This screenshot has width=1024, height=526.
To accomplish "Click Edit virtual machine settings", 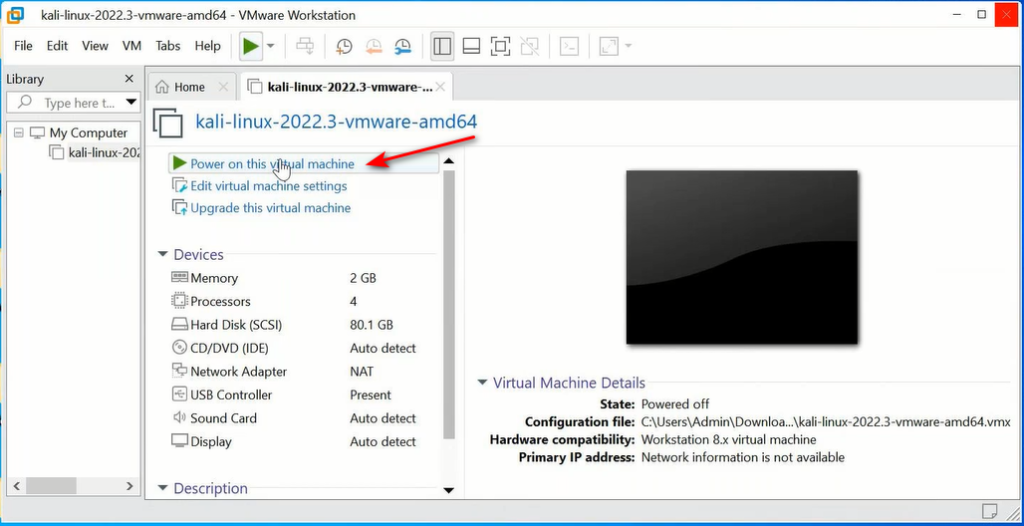I will 268,186.
